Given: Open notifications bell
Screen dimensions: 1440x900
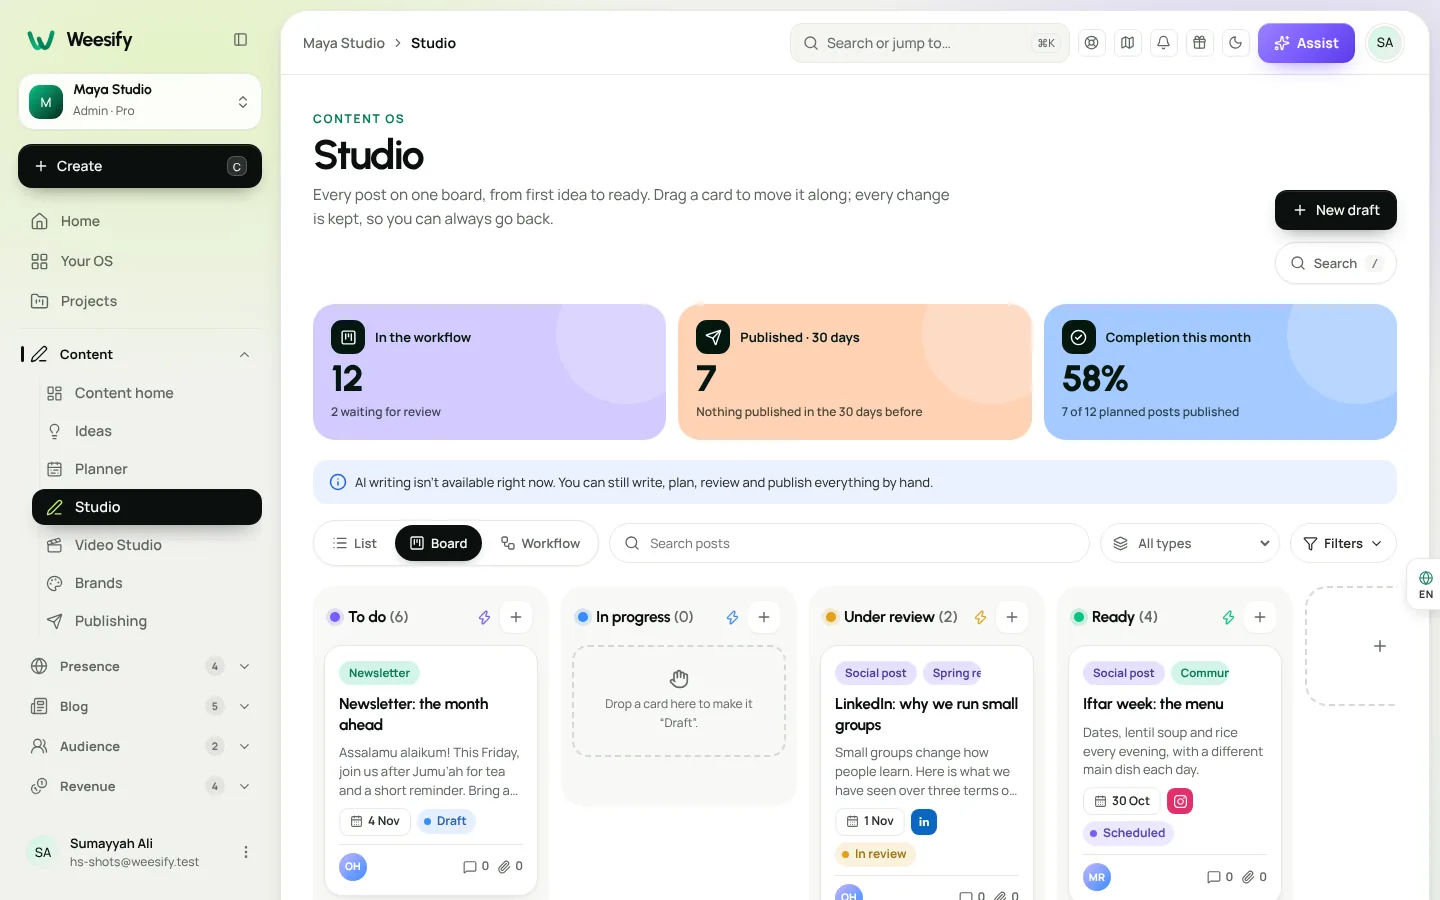Looking at the screenshot, I should tap(1164, 43).
